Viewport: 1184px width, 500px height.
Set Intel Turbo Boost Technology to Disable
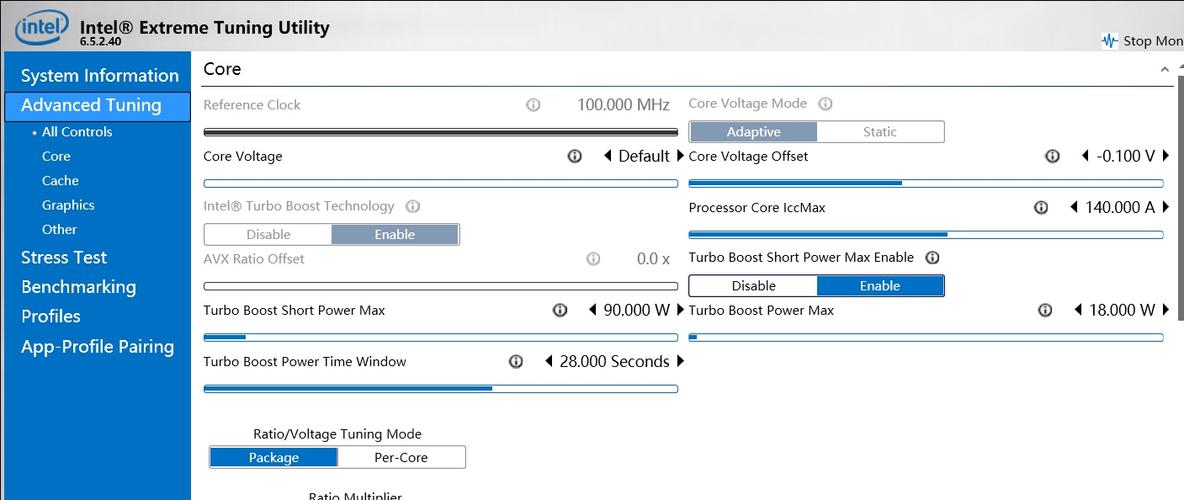coord(268,234)
